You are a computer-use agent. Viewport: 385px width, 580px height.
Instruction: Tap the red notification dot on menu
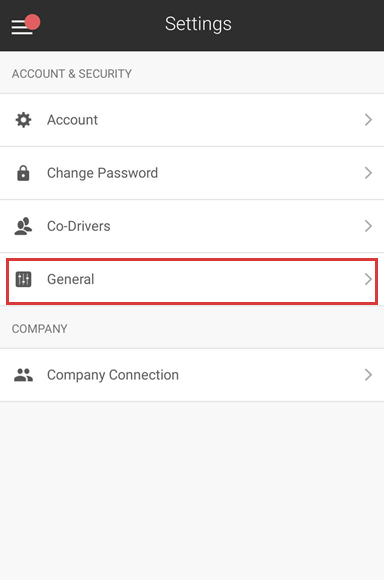click(x=33, y=22)
